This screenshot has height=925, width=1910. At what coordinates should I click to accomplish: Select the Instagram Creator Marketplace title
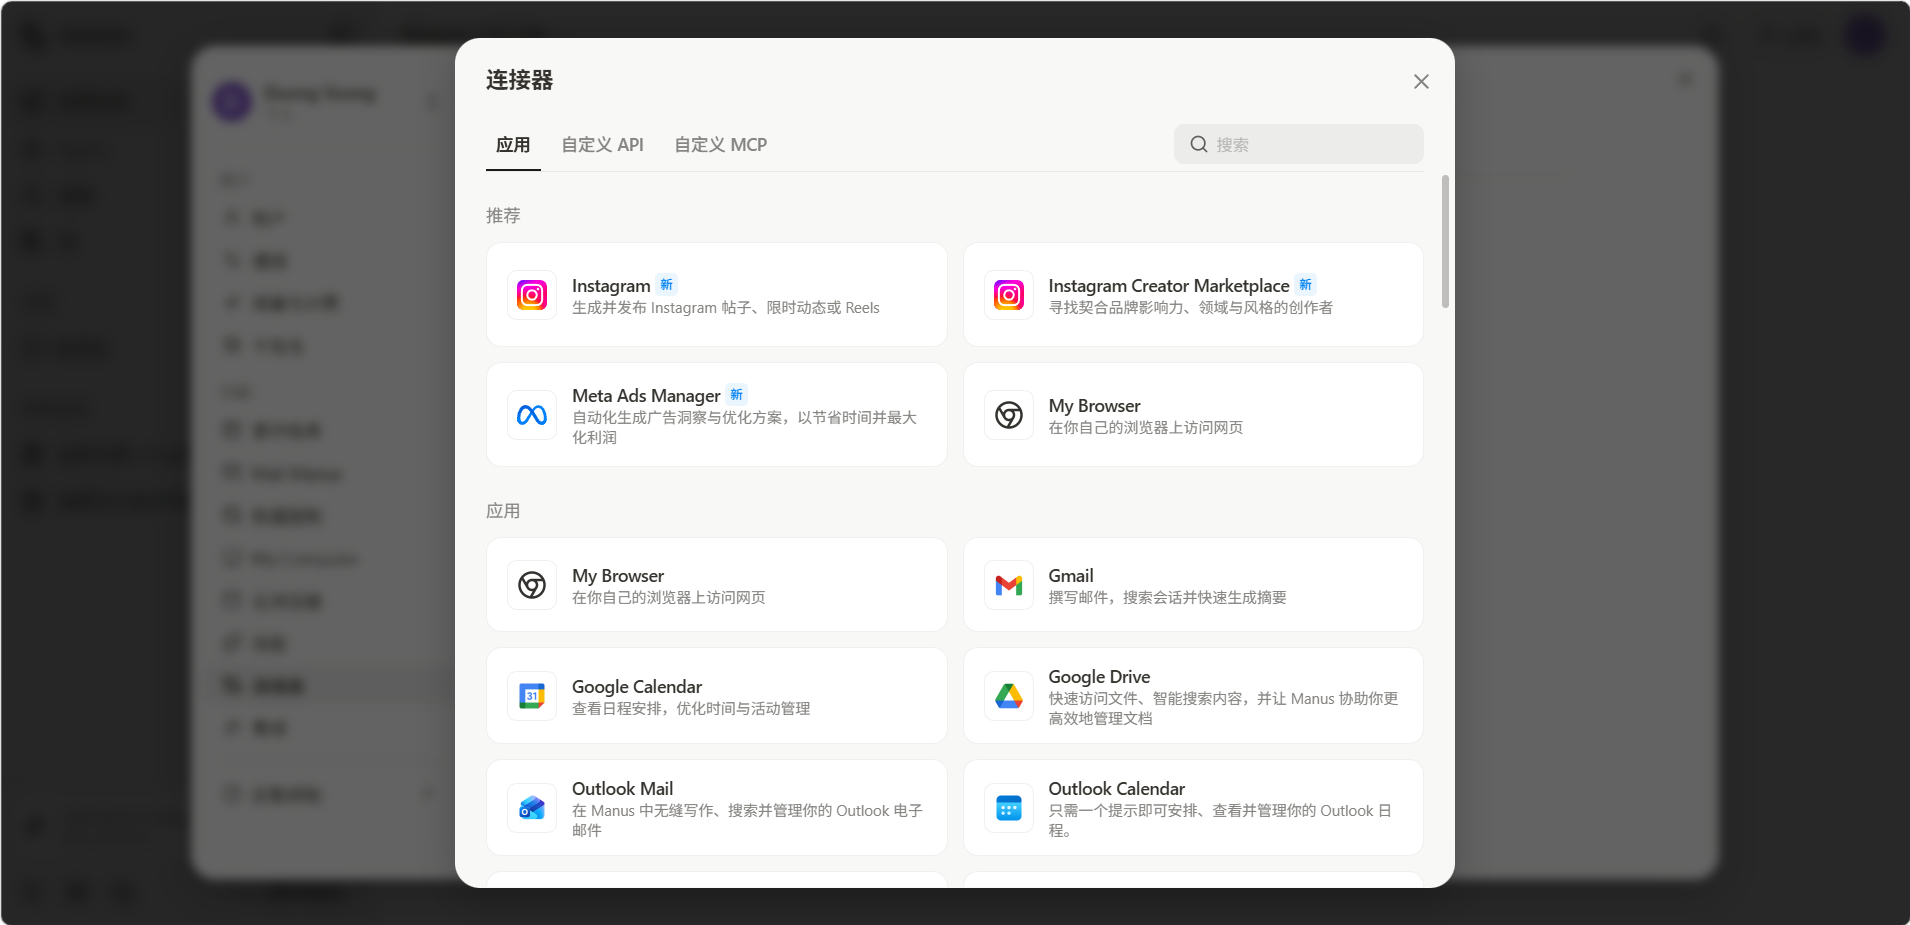click(1168, 286)
